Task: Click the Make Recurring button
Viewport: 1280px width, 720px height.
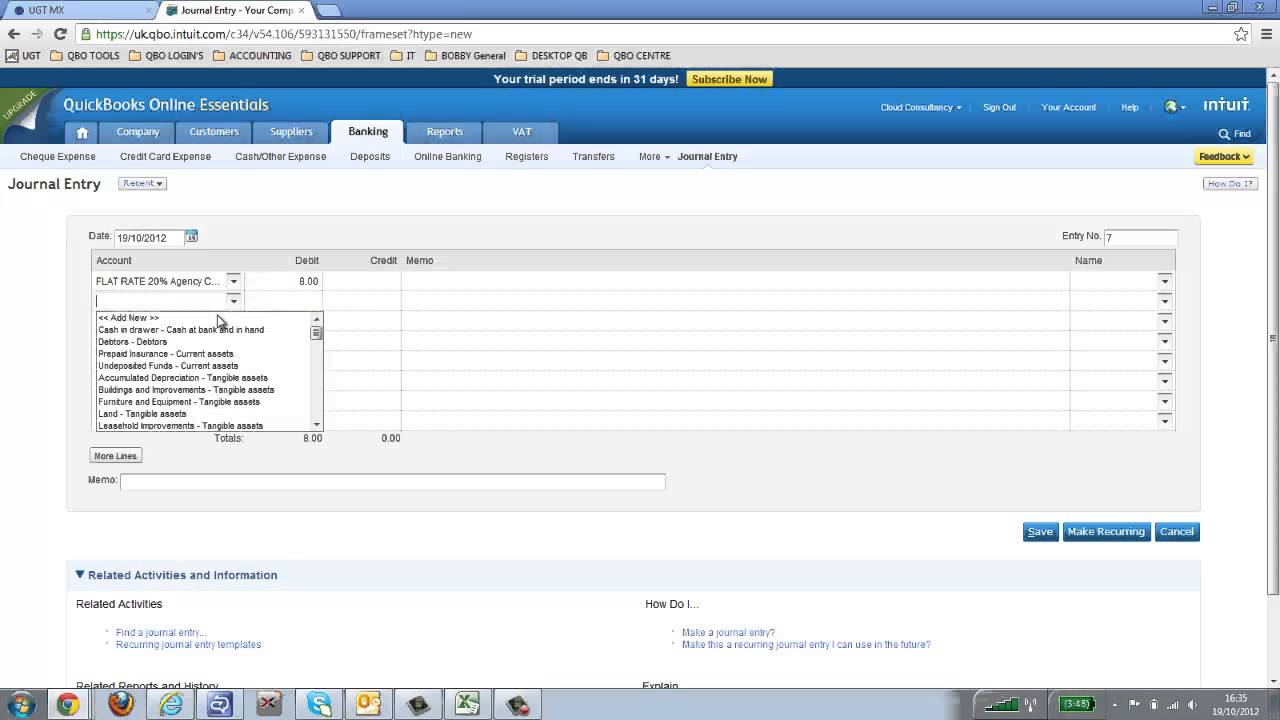Action: pyautogui.click(x=1106, y=531)
